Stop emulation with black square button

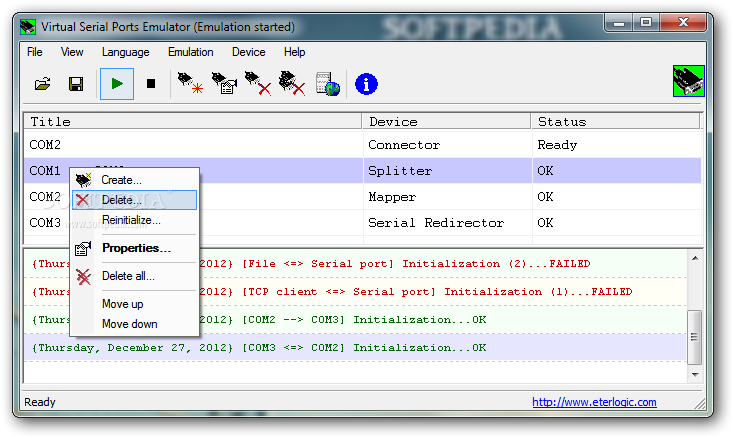click(151, 84)
